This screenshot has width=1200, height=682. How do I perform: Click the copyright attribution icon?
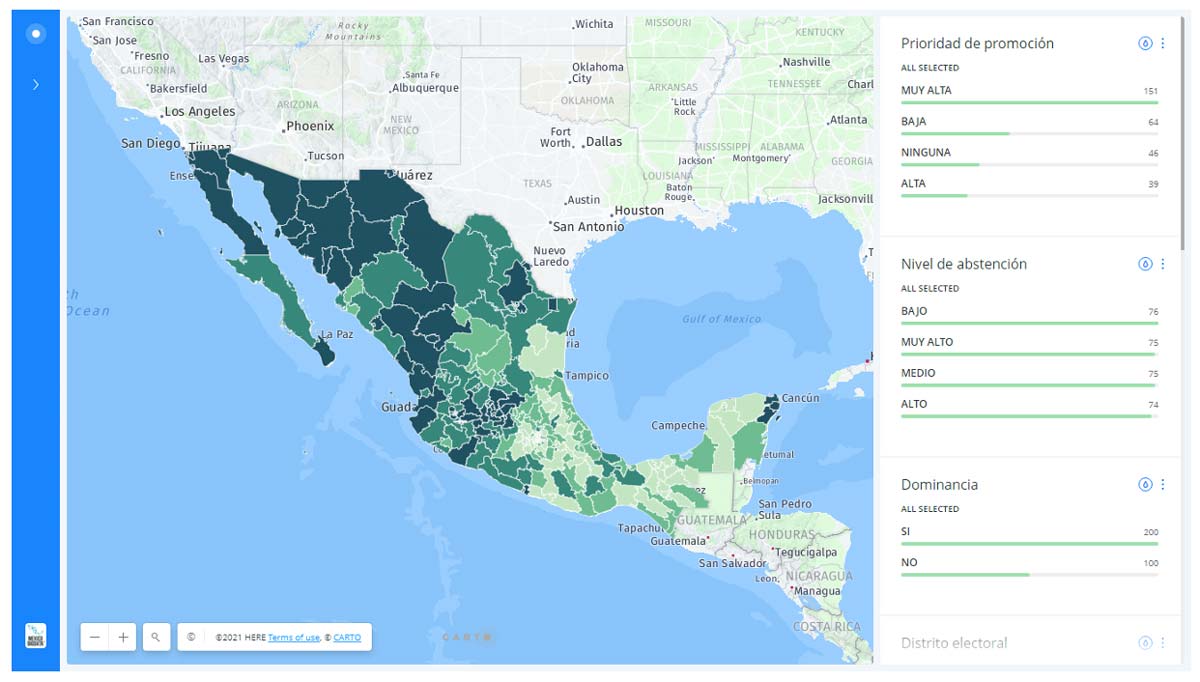190,637
